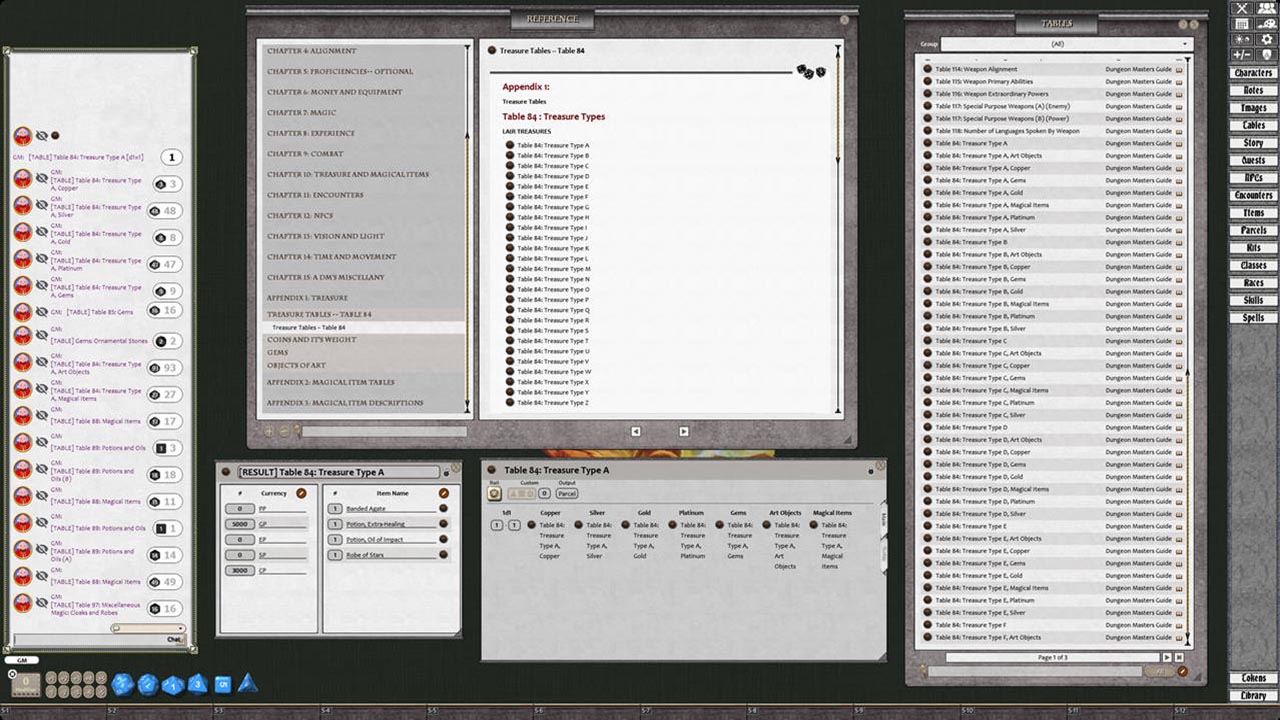Roll the blue d20 die at the bottom
Screen dimensions: 1280x720
(x=121, y=685)
